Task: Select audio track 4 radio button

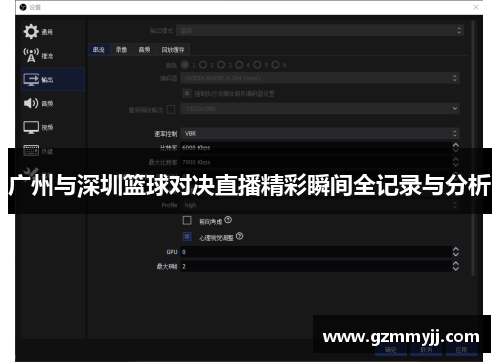Action: (239, 65)
